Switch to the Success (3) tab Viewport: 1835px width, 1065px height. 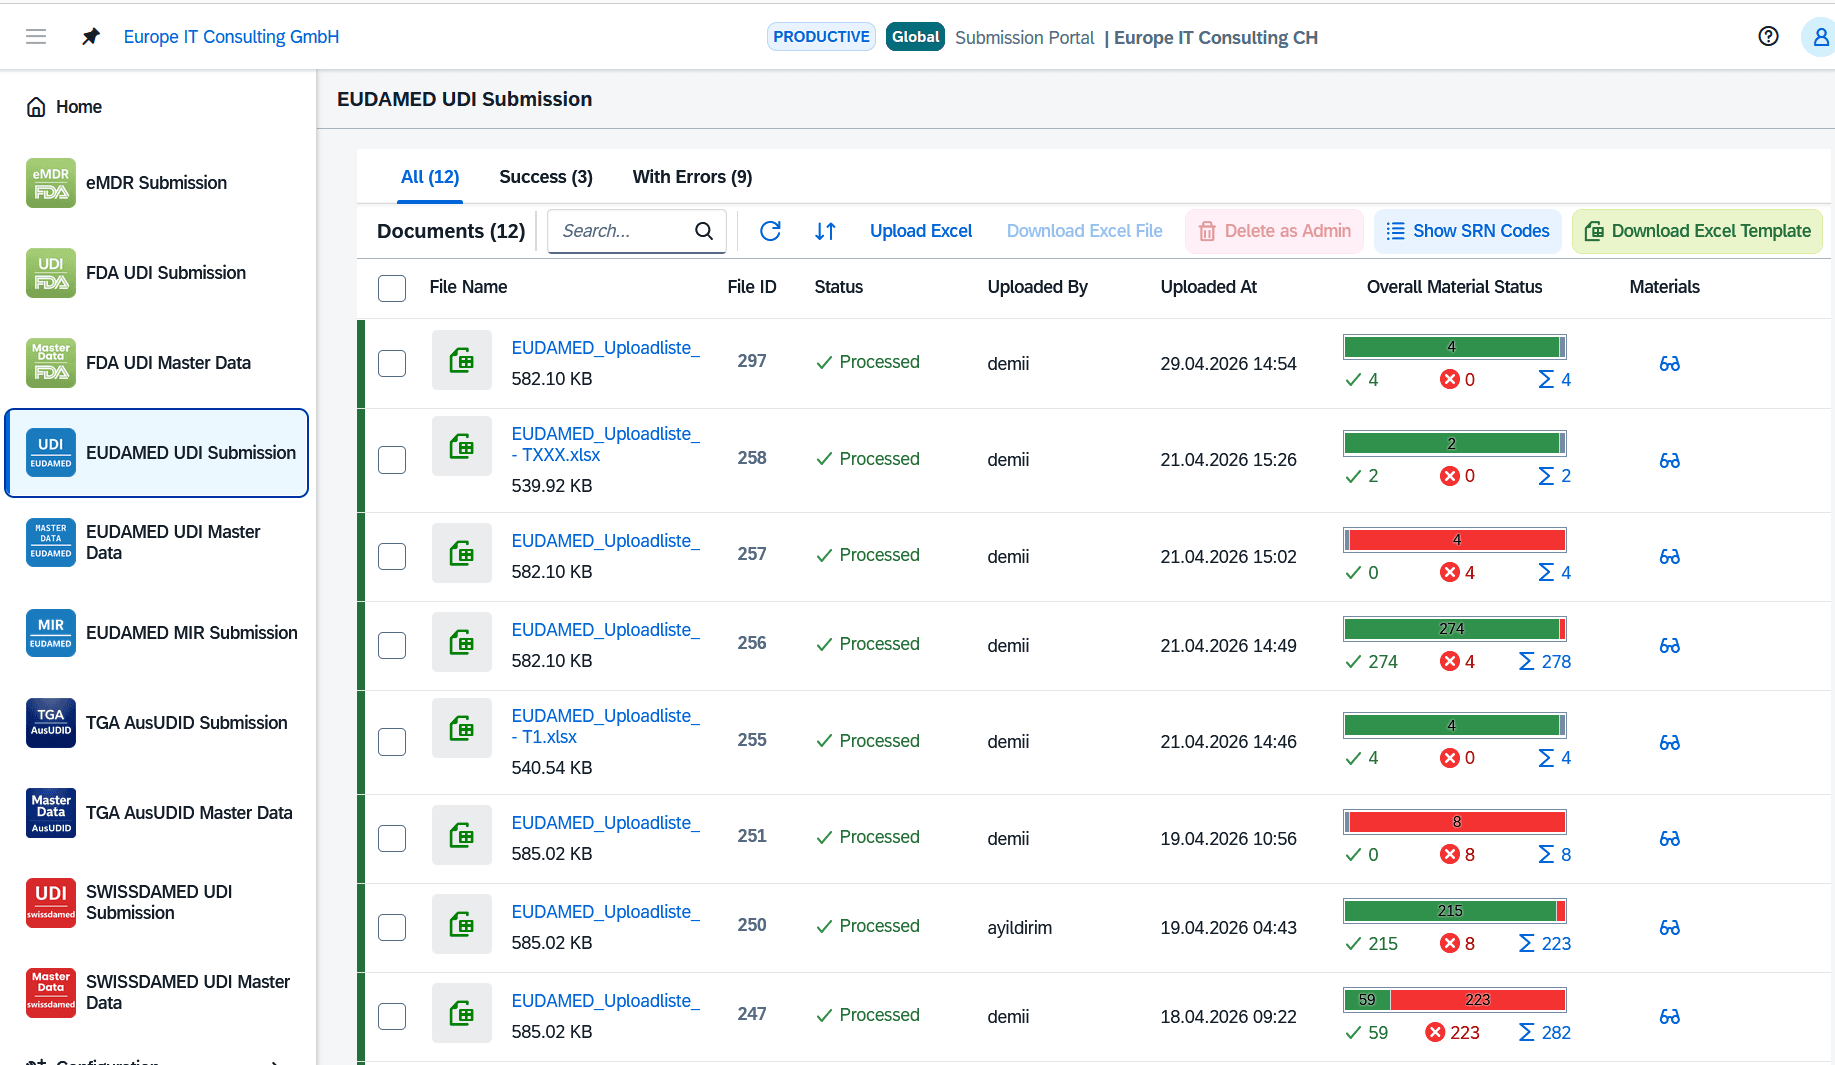tap(546, 177)
